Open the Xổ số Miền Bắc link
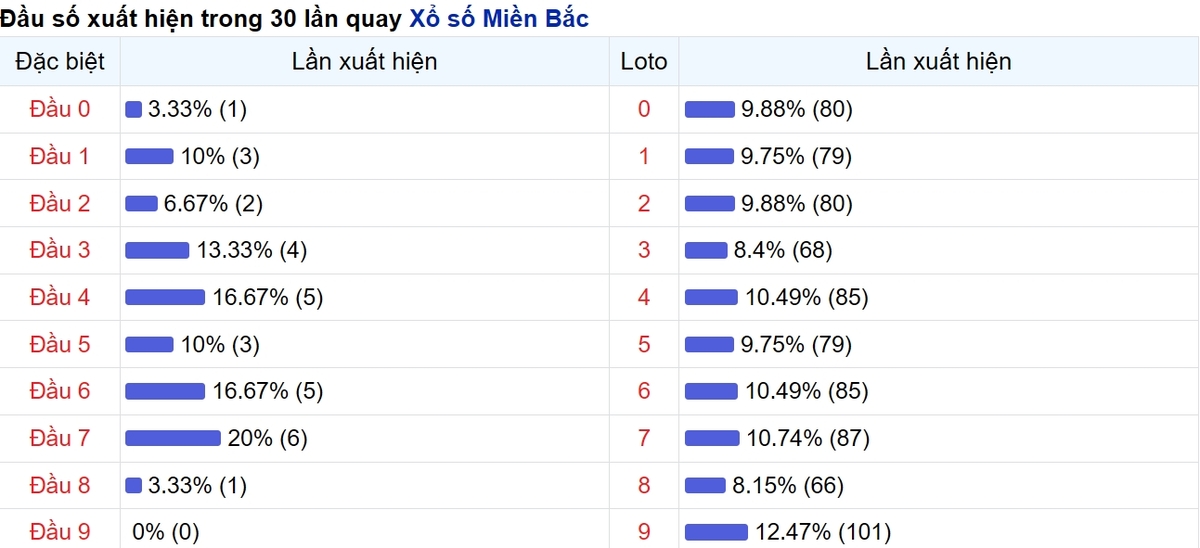Screen dimensions: 1200x548 pyautogui.click(x=499, y=18)
